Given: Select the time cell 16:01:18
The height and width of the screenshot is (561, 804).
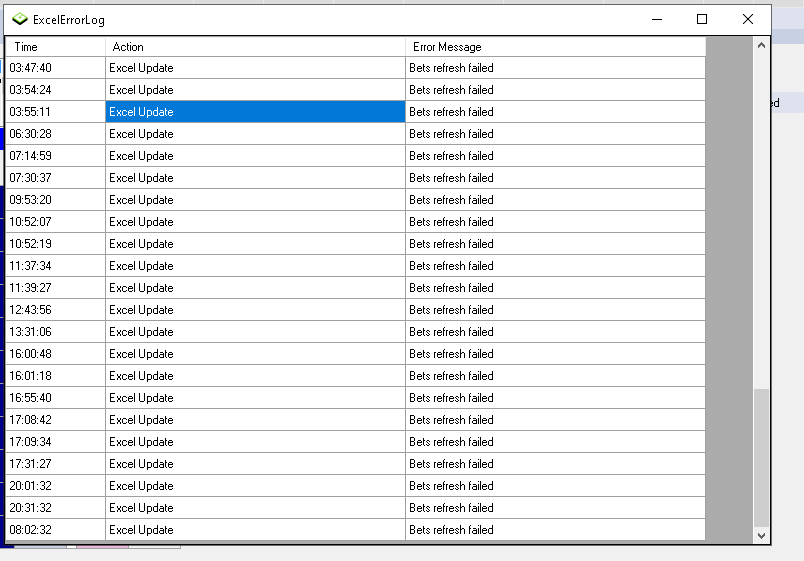Looking at the screenshot, I should 55,376.
